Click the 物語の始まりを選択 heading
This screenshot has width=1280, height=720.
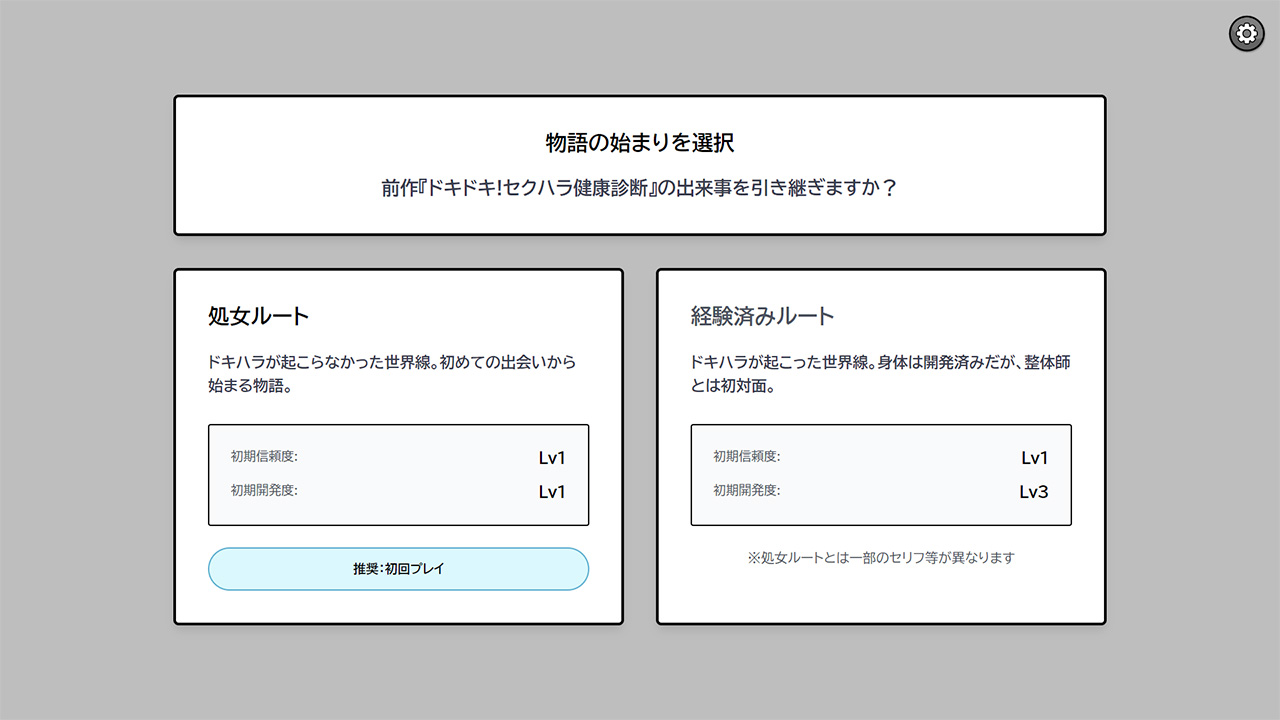(x=640, y=143)
